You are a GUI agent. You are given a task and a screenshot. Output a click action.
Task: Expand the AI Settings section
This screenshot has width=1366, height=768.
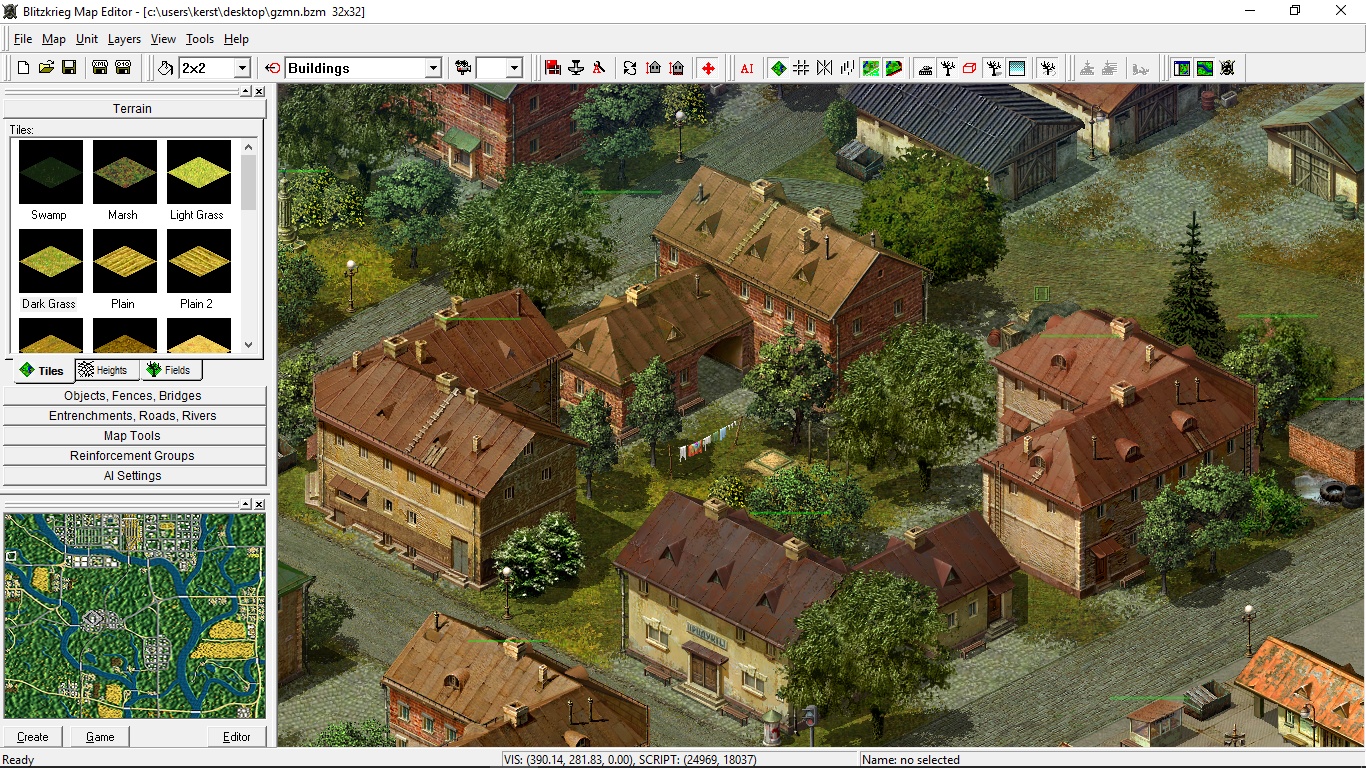(x=133, y=476)
